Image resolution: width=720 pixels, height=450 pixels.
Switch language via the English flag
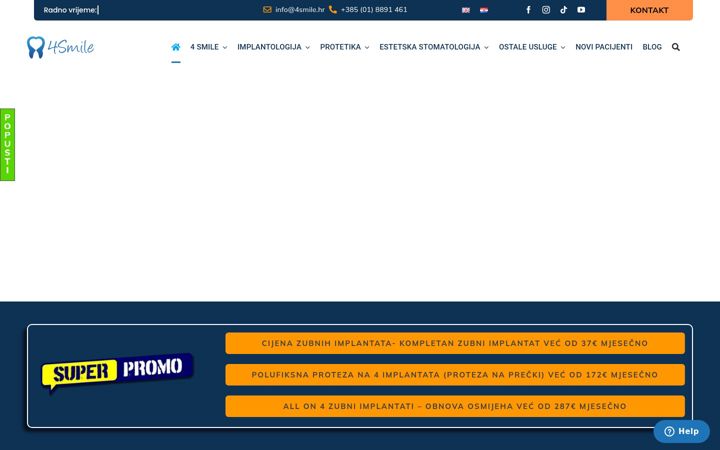click(466, 10)
